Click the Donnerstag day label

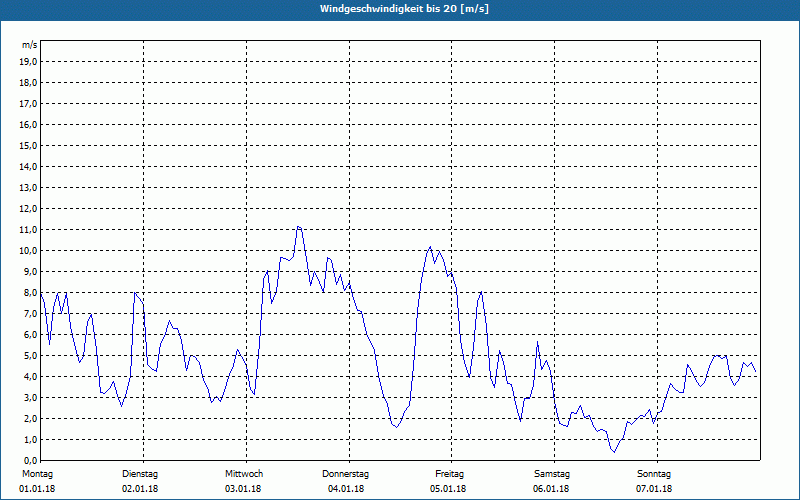point(345,474)
